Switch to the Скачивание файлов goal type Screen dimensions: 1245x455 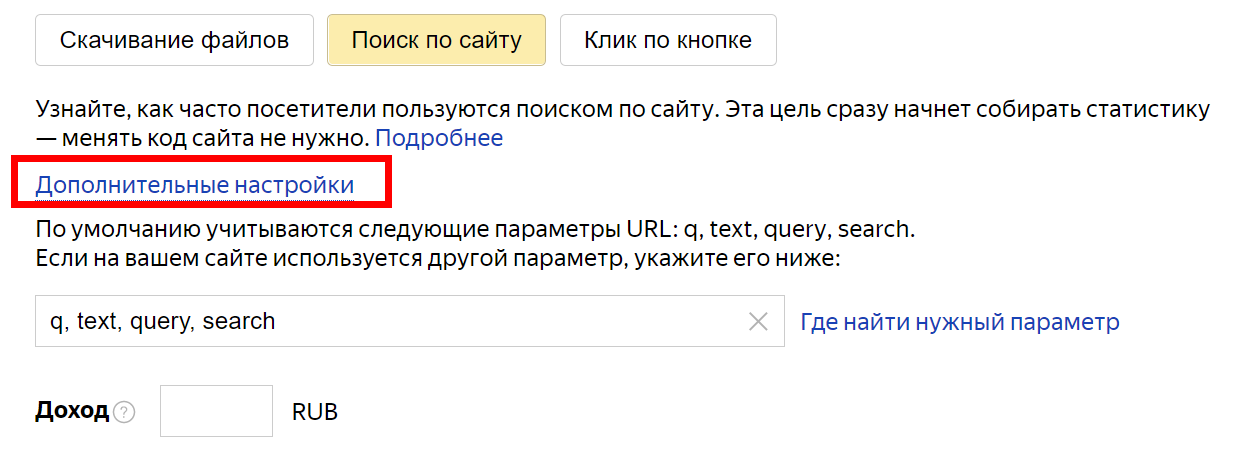(174, 41)
